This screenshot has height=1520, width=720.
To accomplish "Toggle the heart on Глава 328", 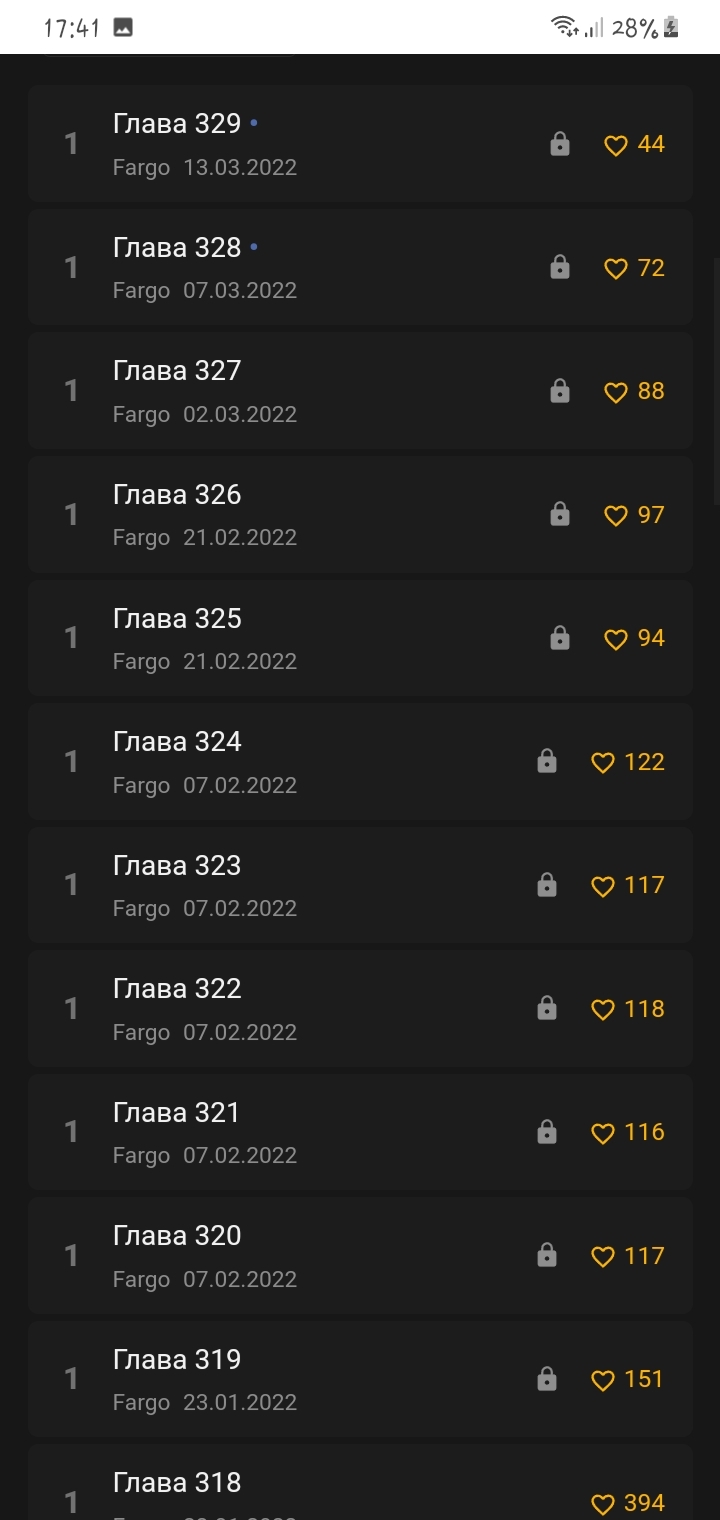I will [616, 268].
